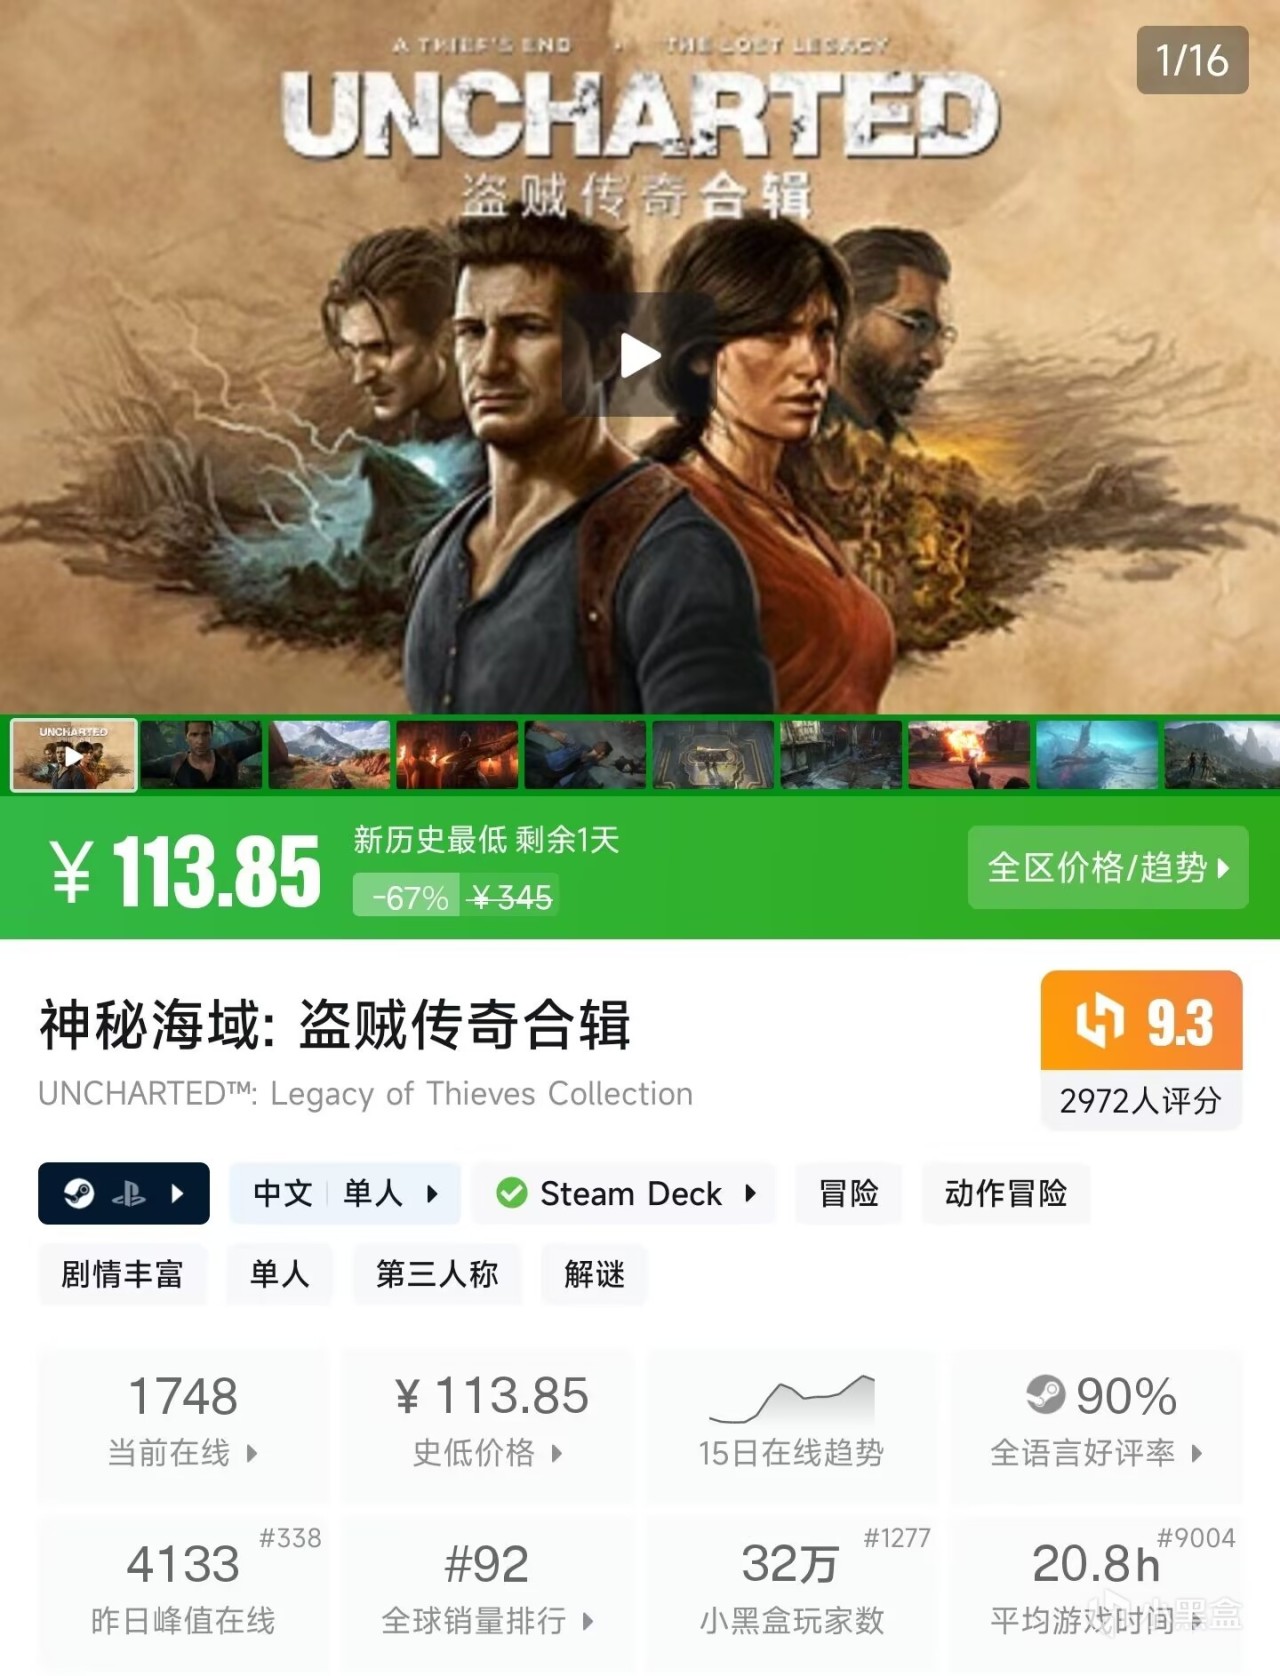This screenshot has width=1280, height=1676.
Task: Click the Steam Deck verified checkmark icon
Action: pos(511,1193)
